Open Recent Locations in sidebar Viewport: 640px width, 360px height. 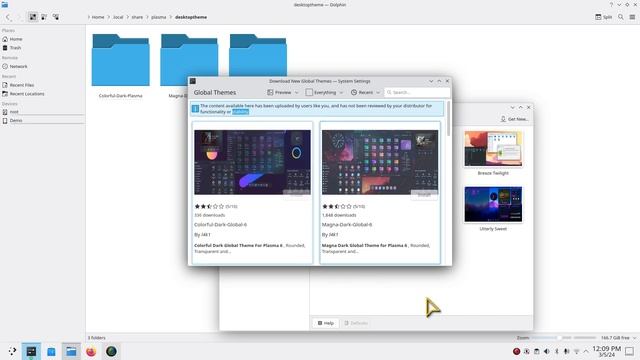[42, 94]
